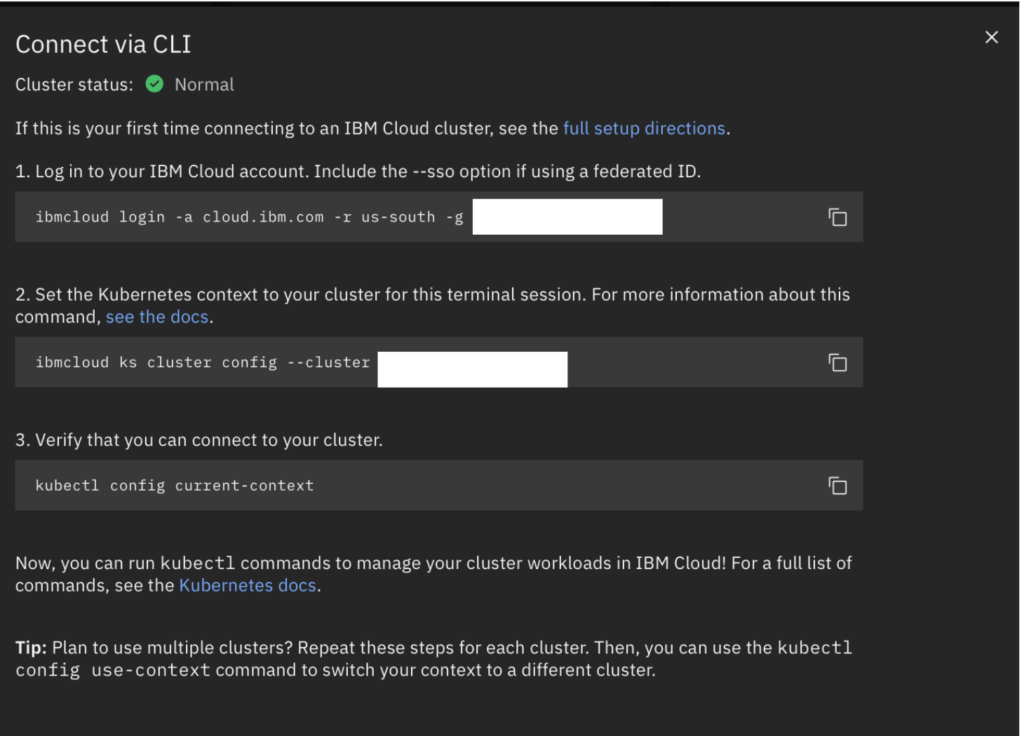
Task: Click step 1 Log in instruction text
Action: [x=358, y=171]
